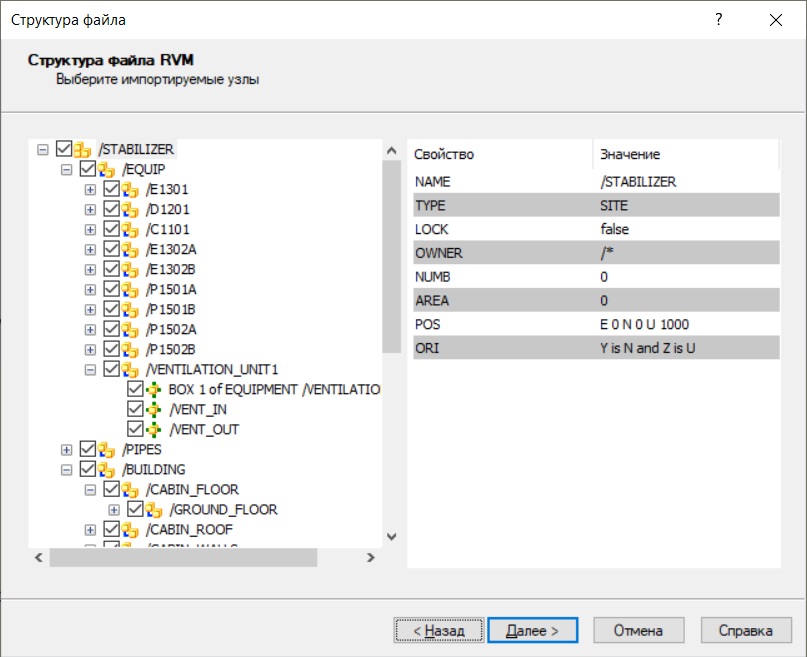This screenshot has height=657, width=807.
Task: Click the site icon next to /STABILIZER
Action: (83, 150)
